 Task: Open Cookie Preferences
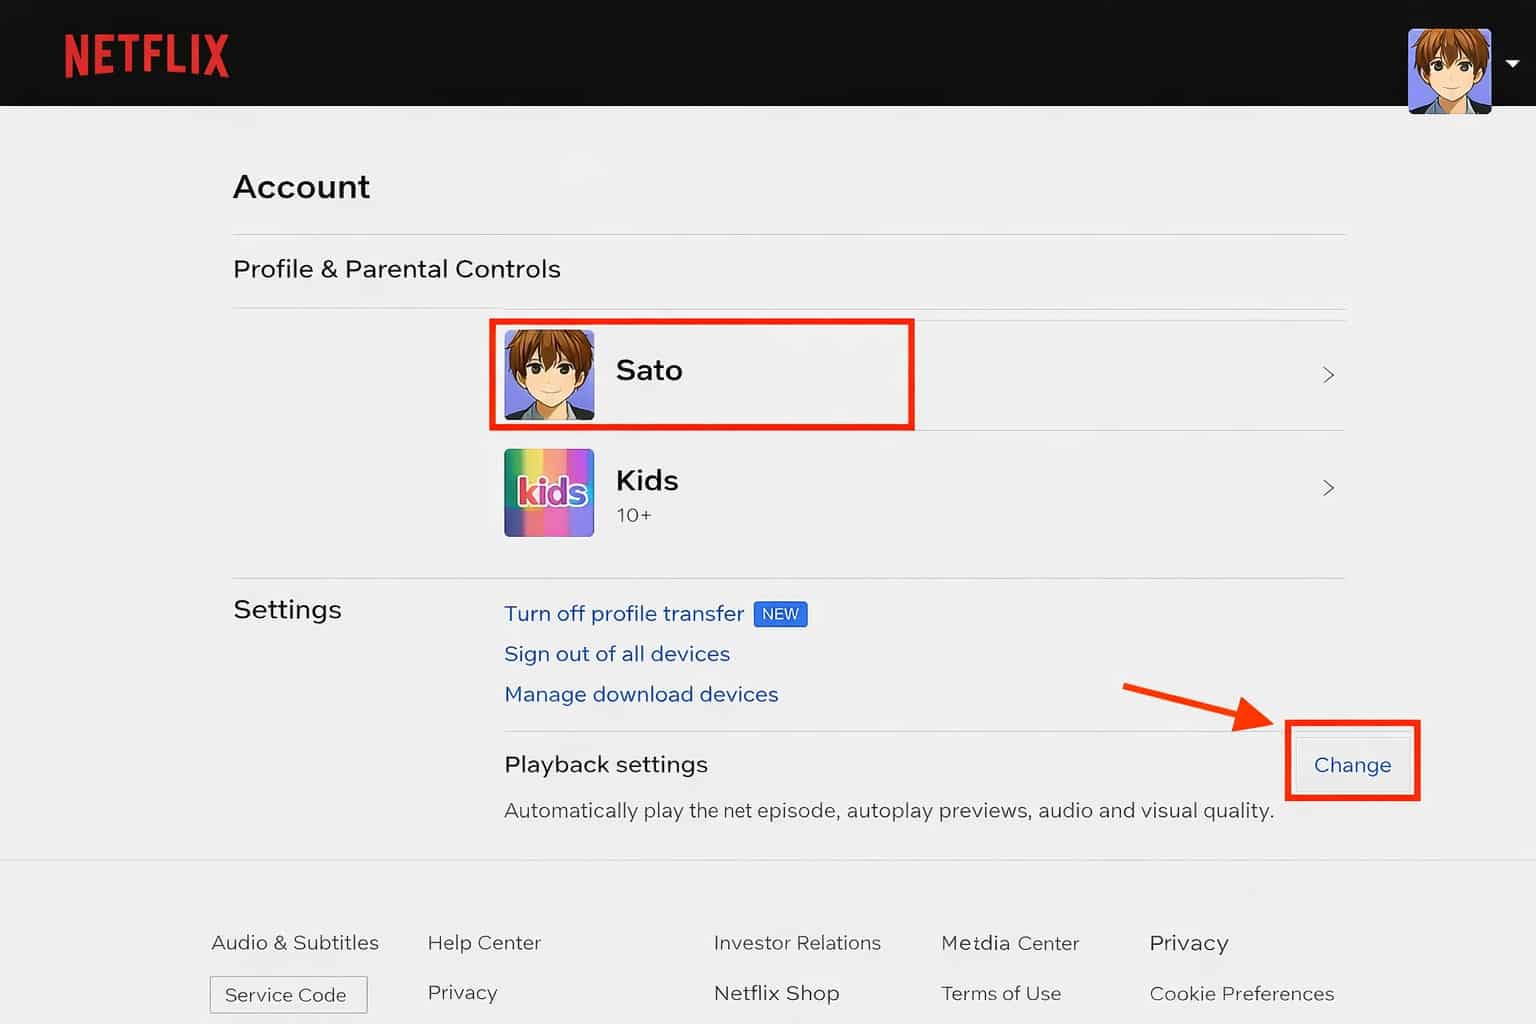[x=1241, y=993]
